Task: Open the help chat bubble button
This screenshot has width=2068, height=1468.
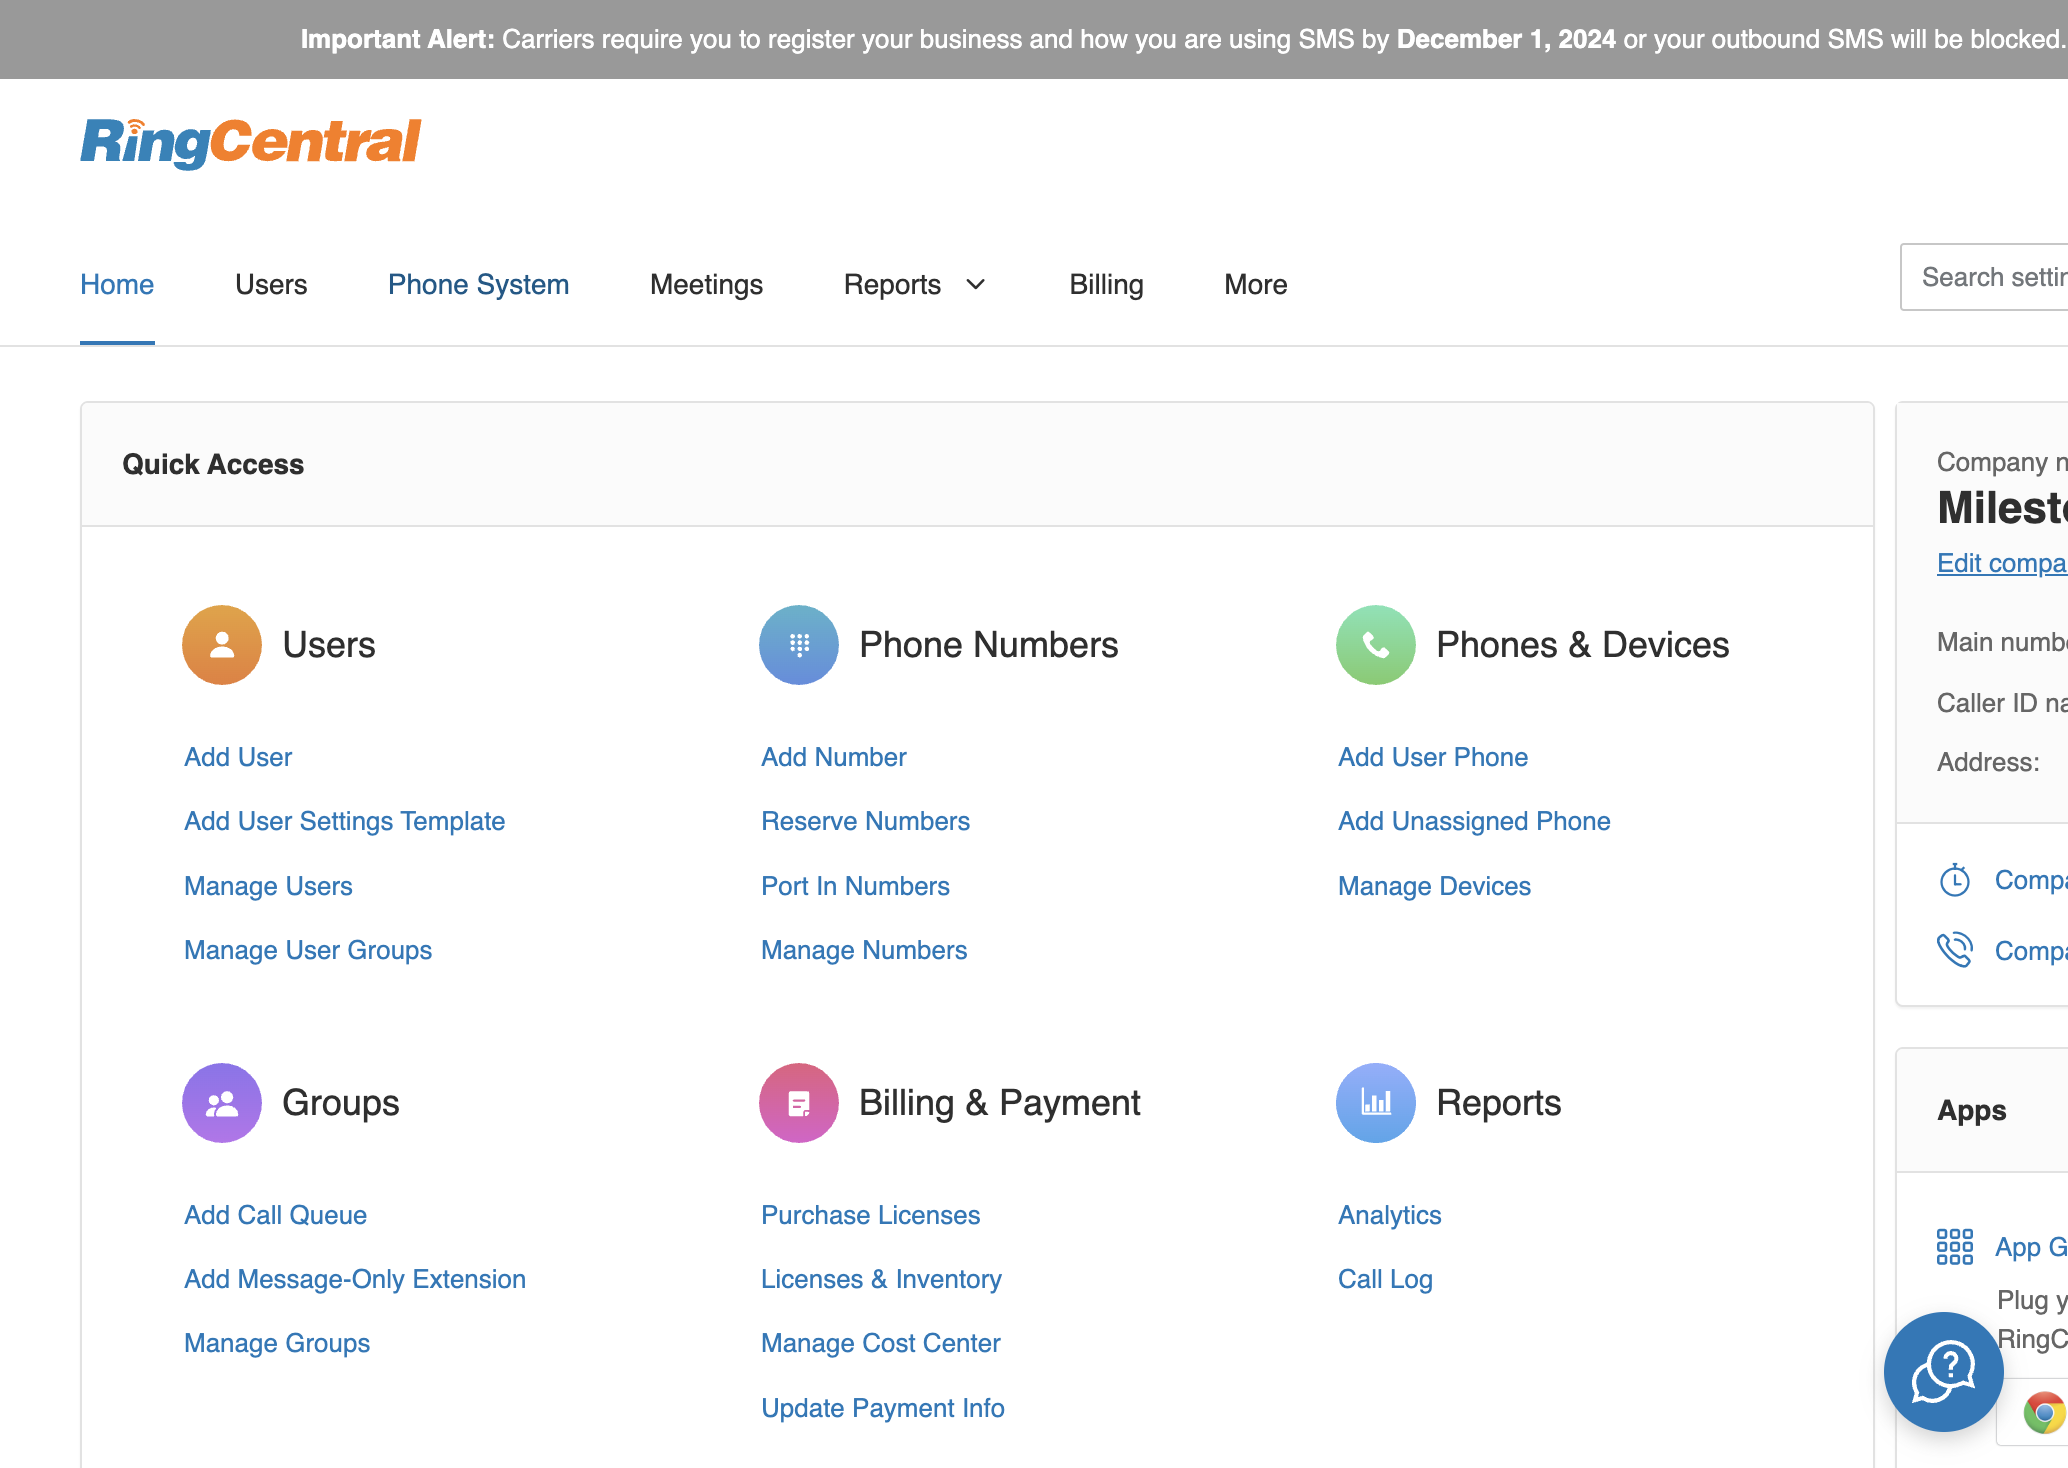Action: coord(1943,1372)
